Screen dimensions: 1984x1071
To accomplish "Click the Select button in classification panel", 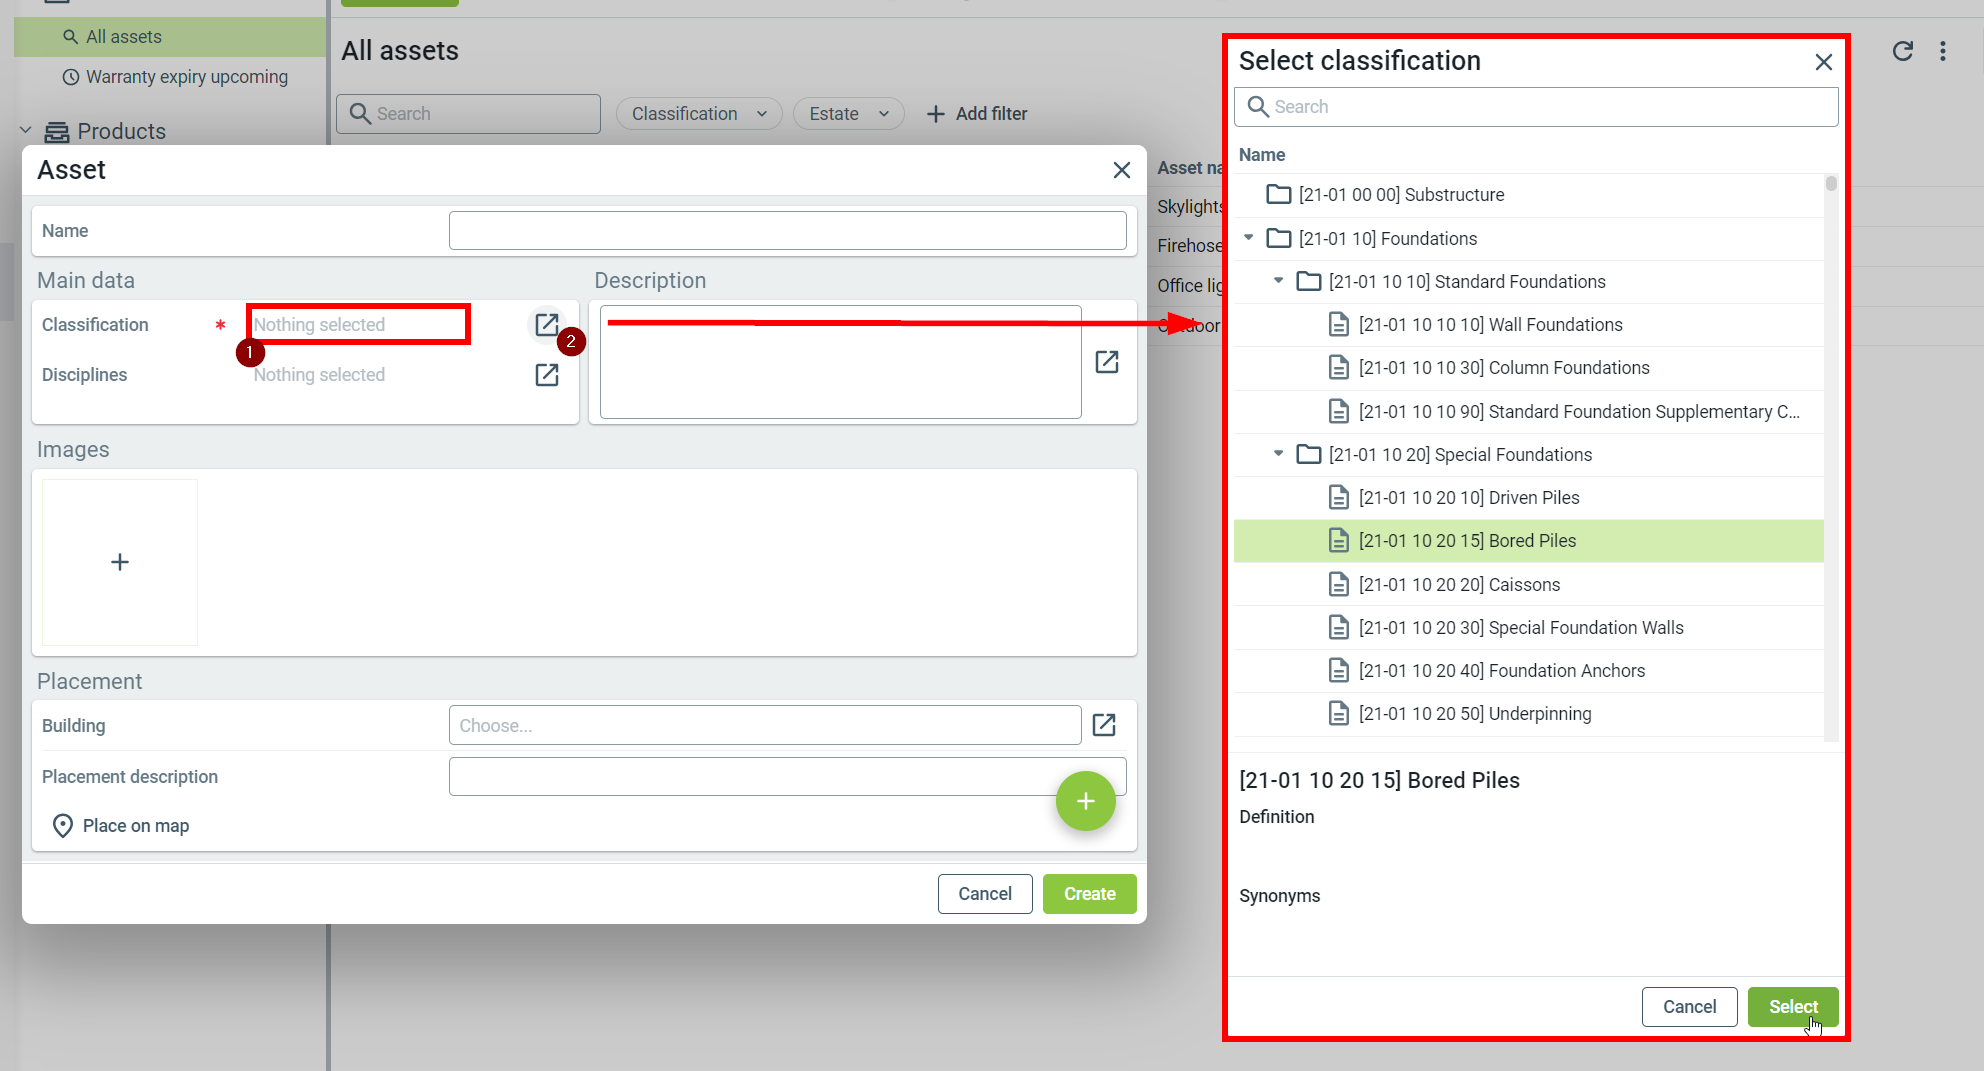I will (x=1792, y=1007).
